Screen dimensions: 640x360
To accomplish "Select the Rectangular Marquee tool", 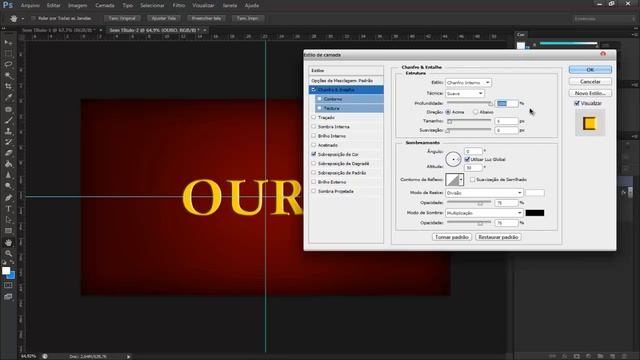I will tap(8, 53).
